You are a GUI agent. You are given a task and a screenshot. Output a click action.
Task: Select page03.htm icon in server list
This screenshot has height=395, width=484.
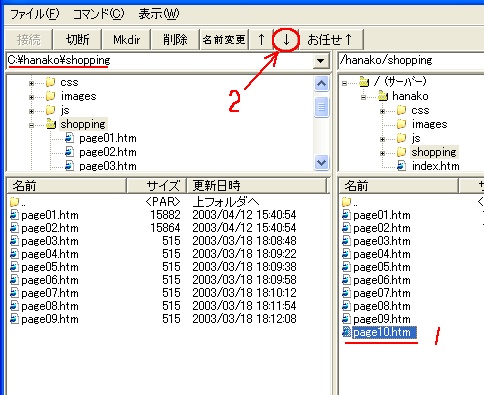pyautogui.click(x=346, y=241)
